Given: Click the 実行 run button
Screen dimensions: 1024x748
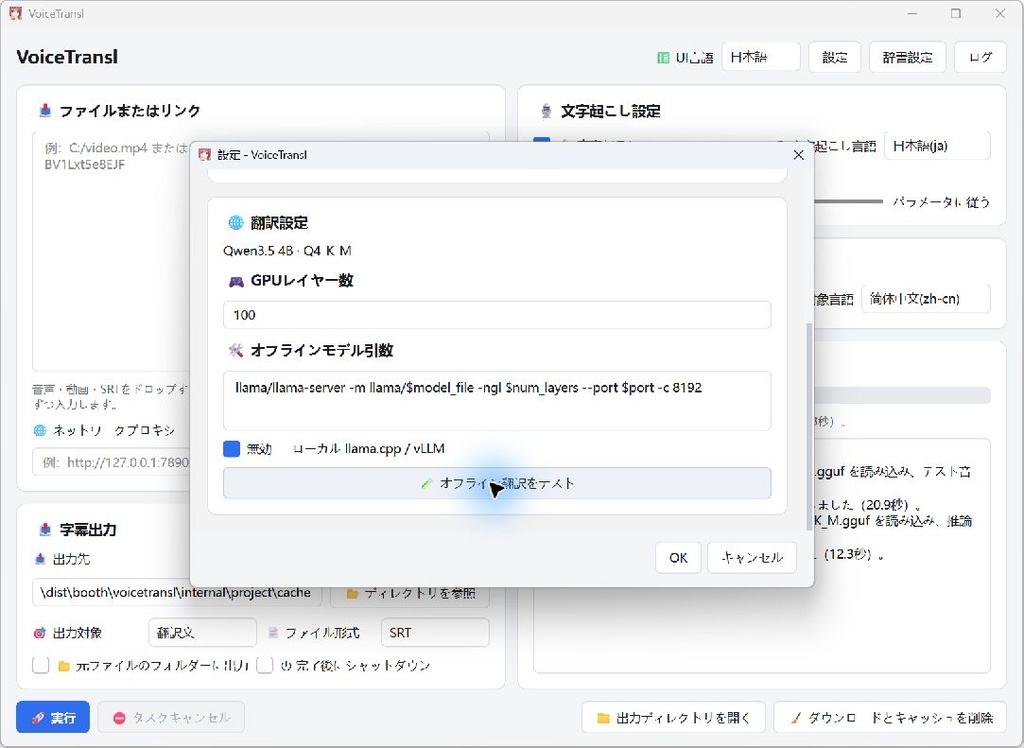Looking at the screenshot, I should (53, 717).
